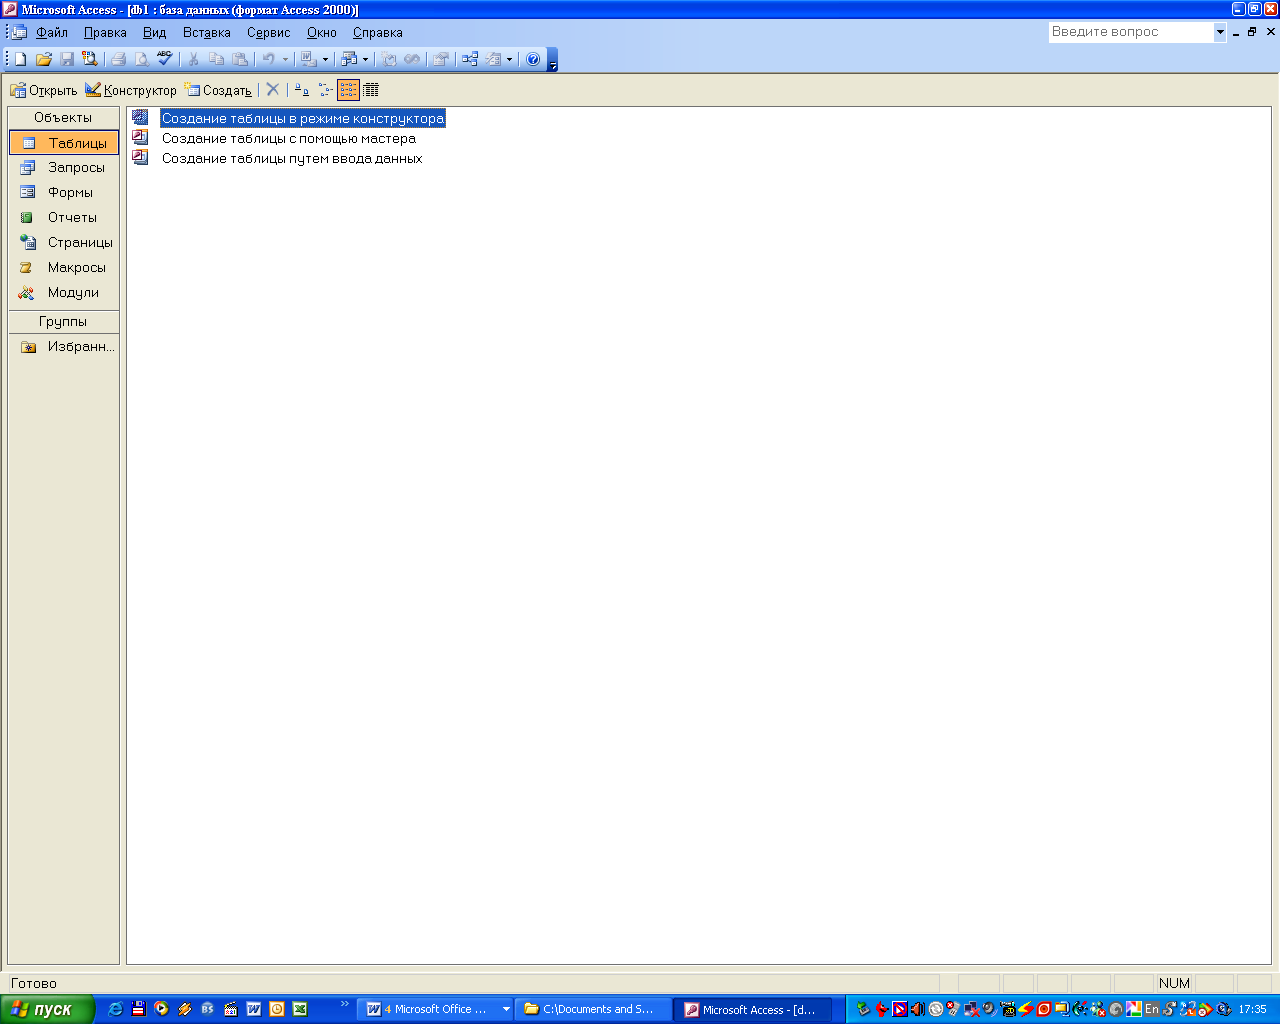Open the Файл menu
Screen dimensions: 1280x1024
(52, 32)
